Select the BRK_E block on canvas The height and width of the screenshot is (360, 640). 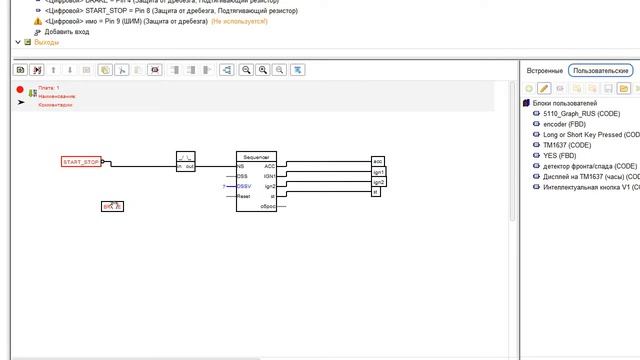coord(112,207)
